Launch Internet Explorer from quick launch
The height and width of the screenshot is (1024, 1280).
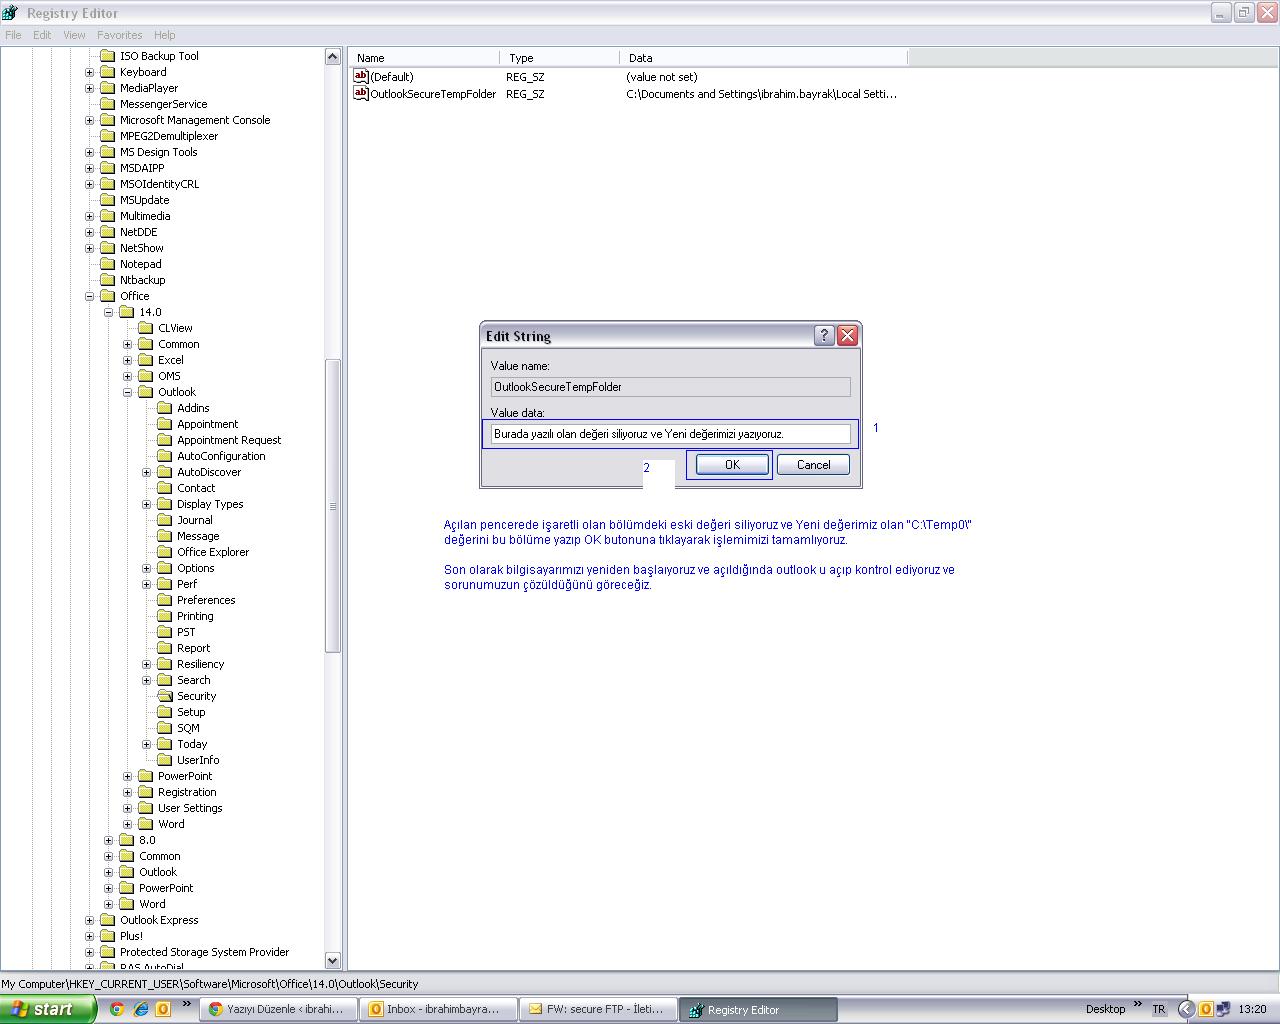click(140, 1009)
